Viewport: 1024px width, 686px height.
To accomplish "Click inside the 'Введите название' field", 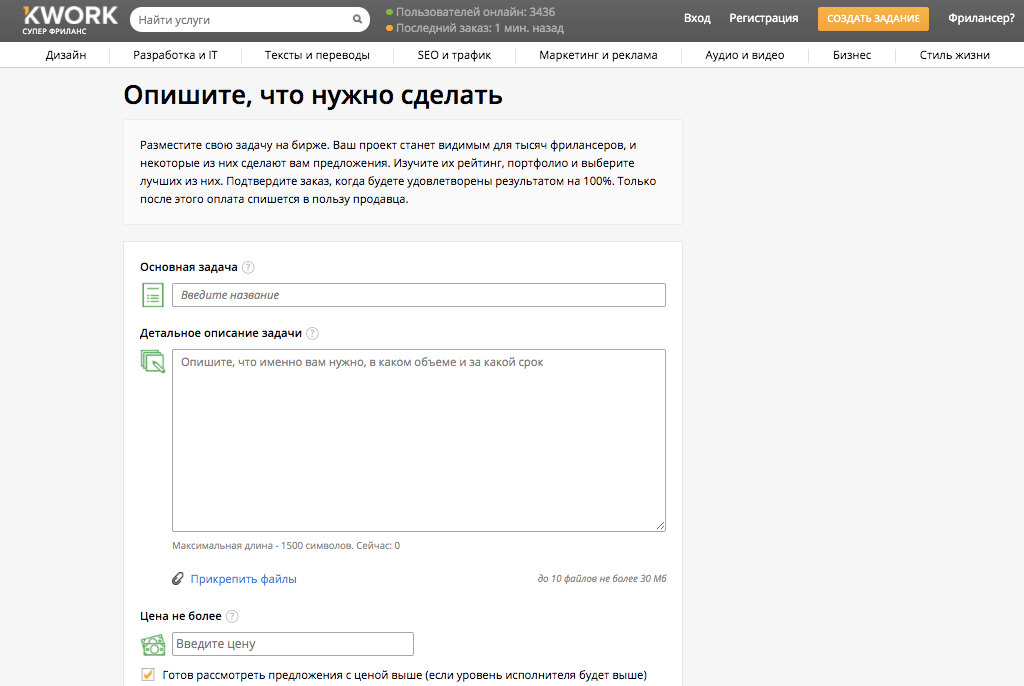I will 420,294.
